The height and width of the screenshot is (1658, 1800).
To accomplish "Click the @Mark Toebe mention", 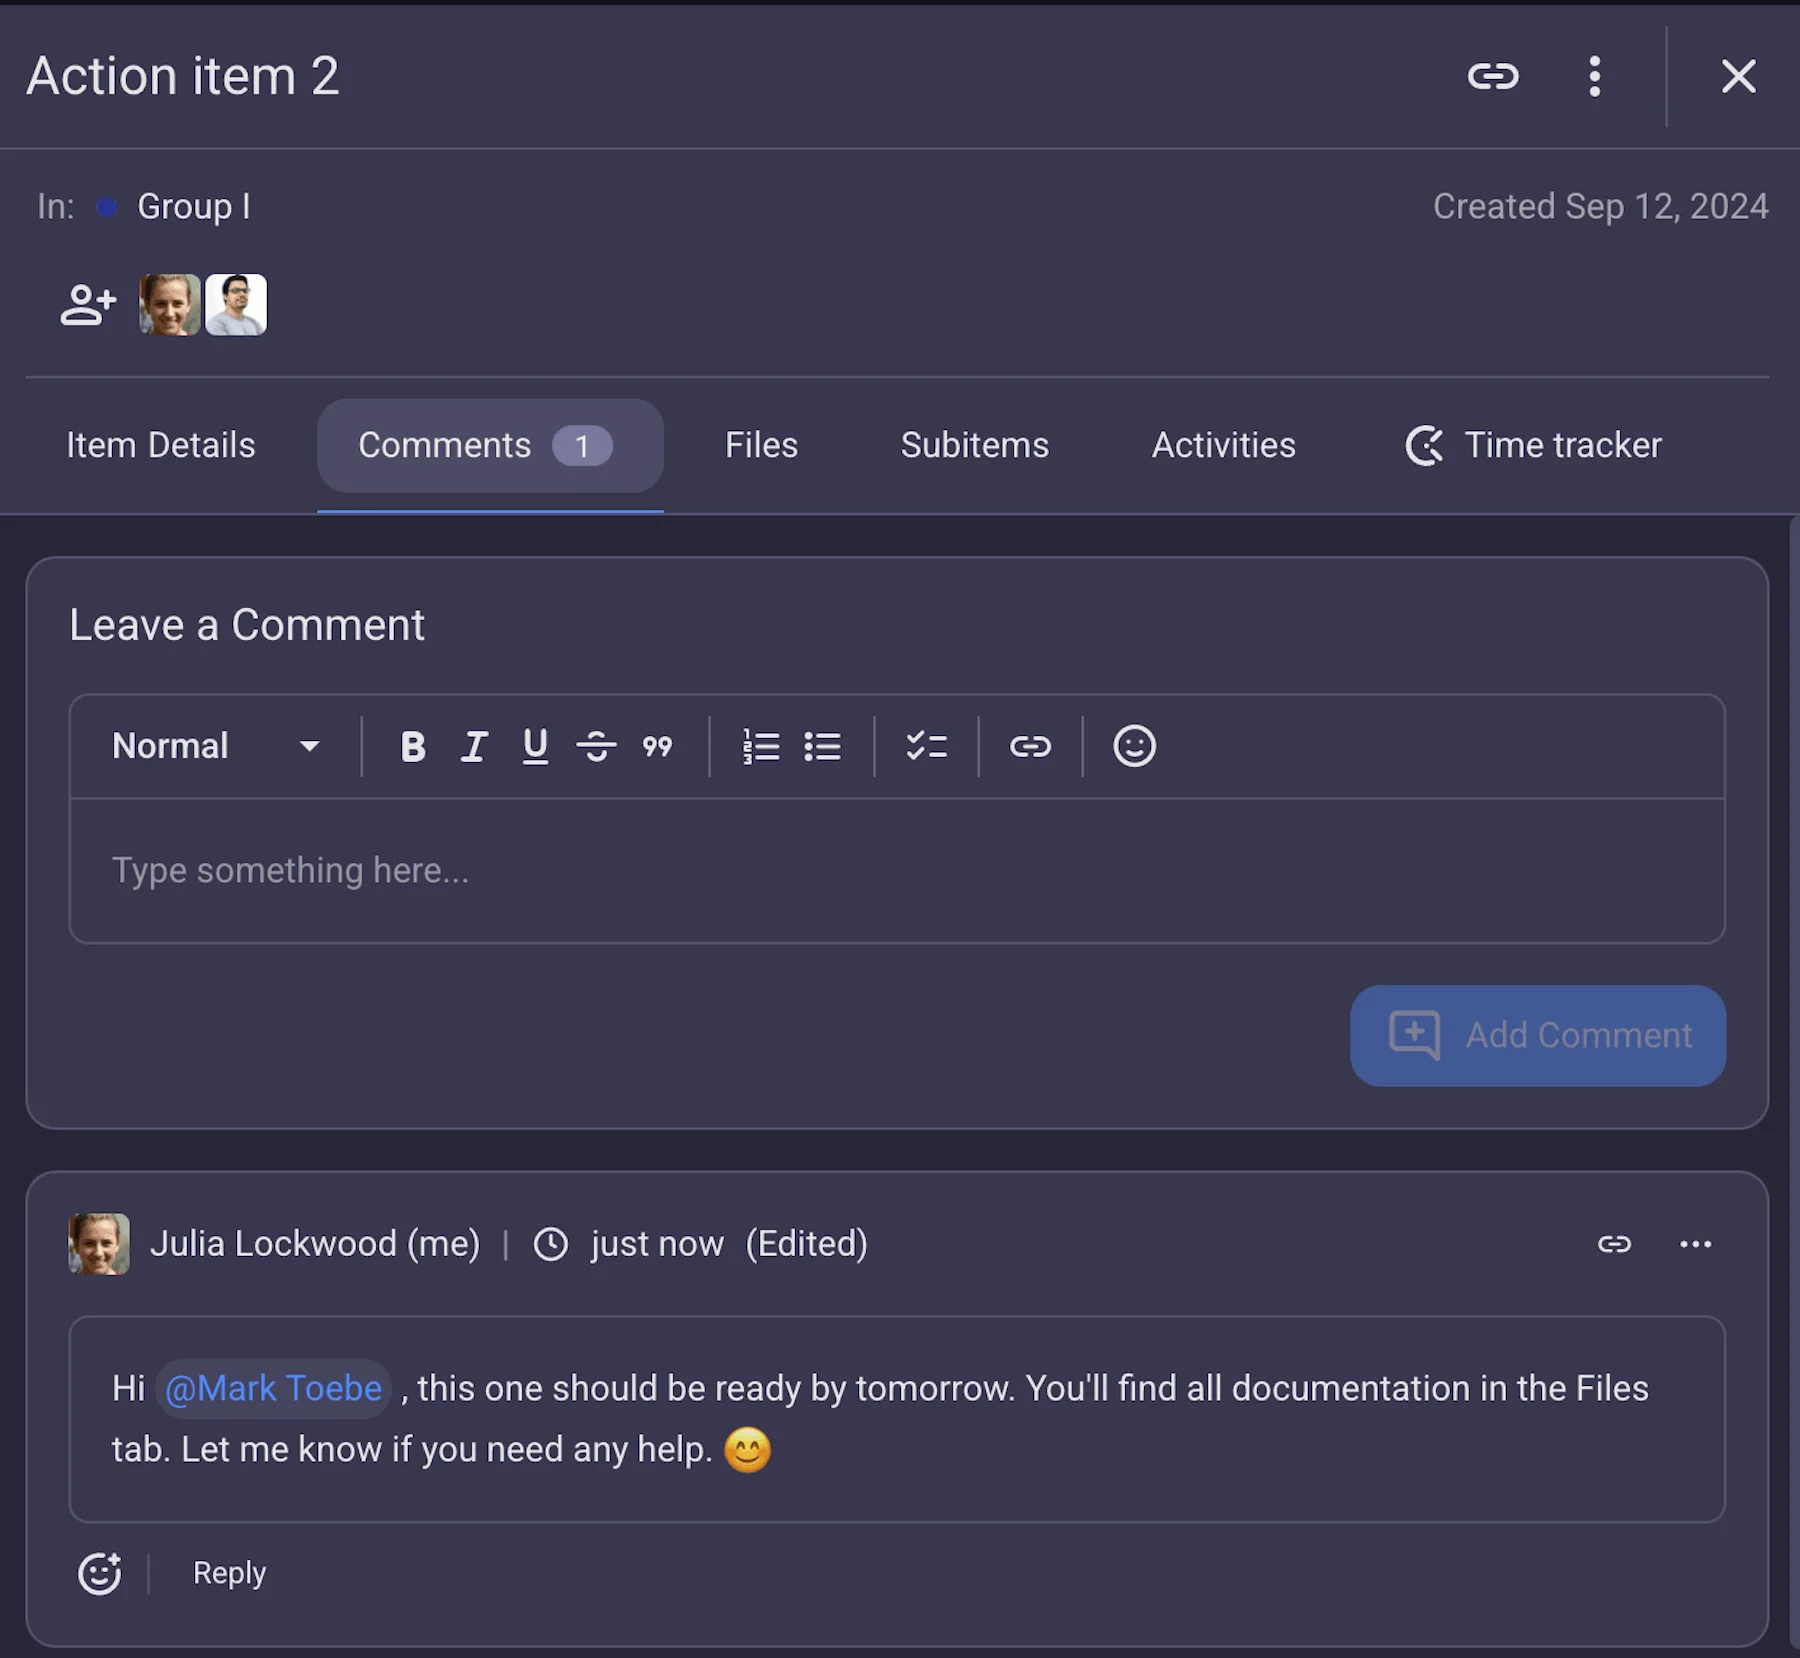I will click(x=273, y=1388).
